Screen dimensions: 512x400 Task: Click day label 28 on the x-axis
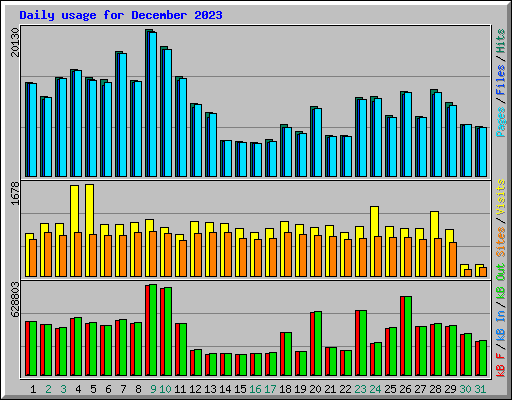(435, 389)
